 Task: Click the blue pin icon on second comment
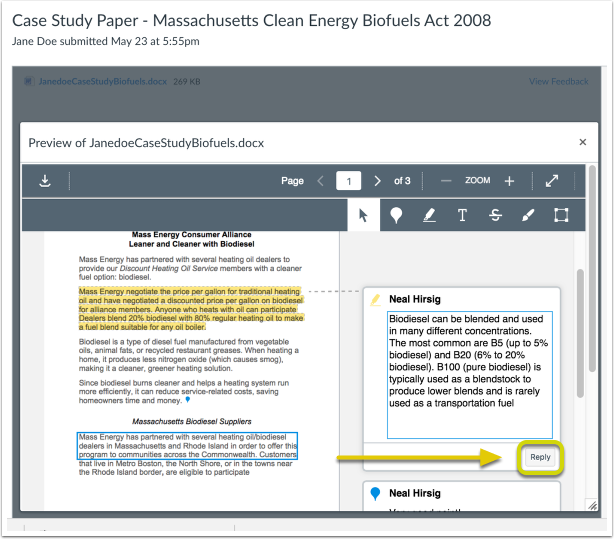pos(375,494)
